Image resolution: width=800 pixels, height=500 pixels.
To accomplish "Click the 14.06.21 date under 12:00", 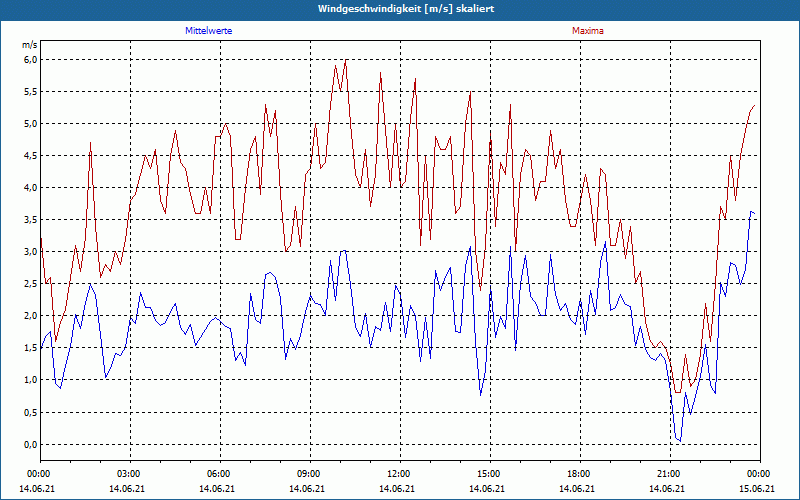I will point(397,488).
